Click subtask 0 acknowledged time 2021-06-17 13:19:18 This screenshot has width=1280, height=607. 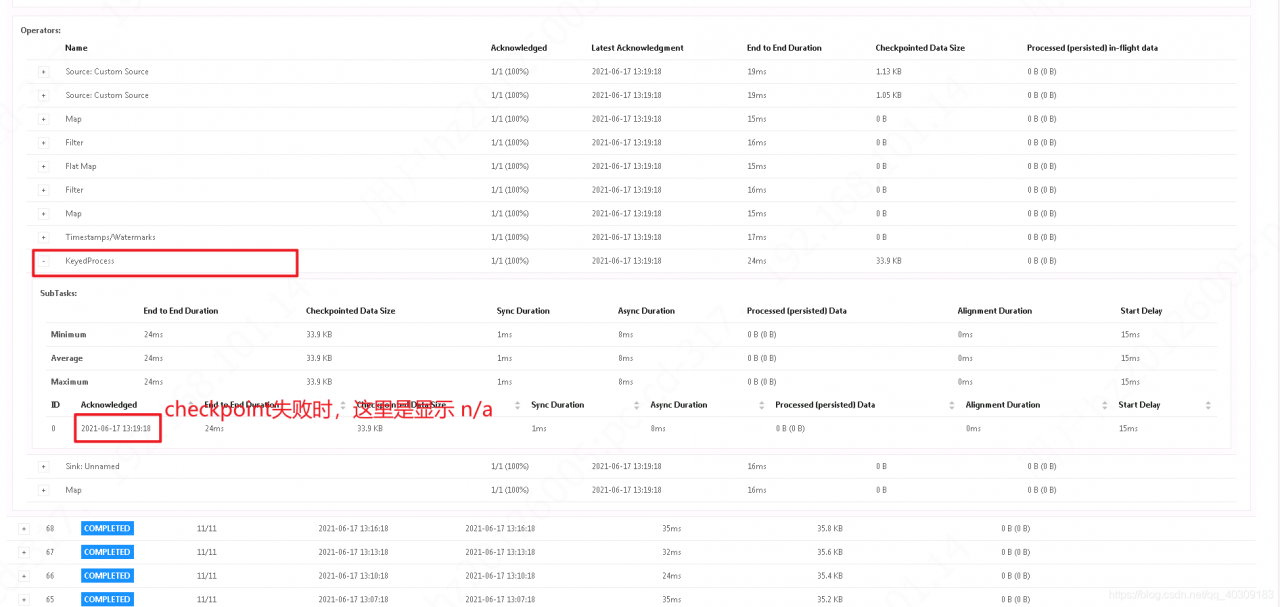(116, 428)
